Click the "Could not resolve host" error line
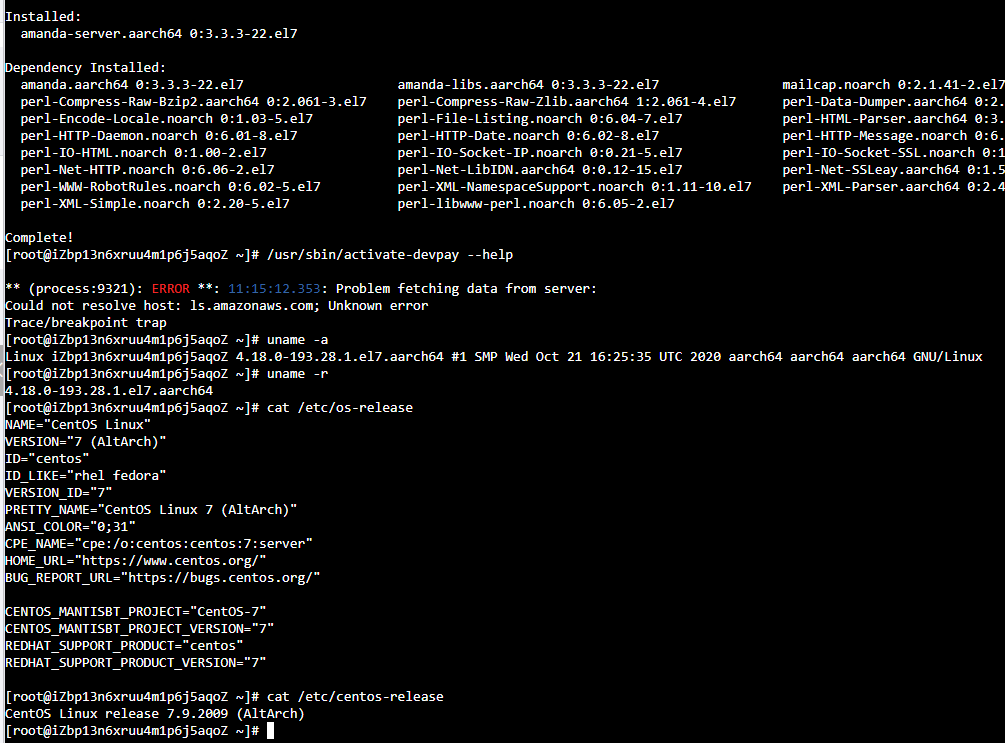 216,305
